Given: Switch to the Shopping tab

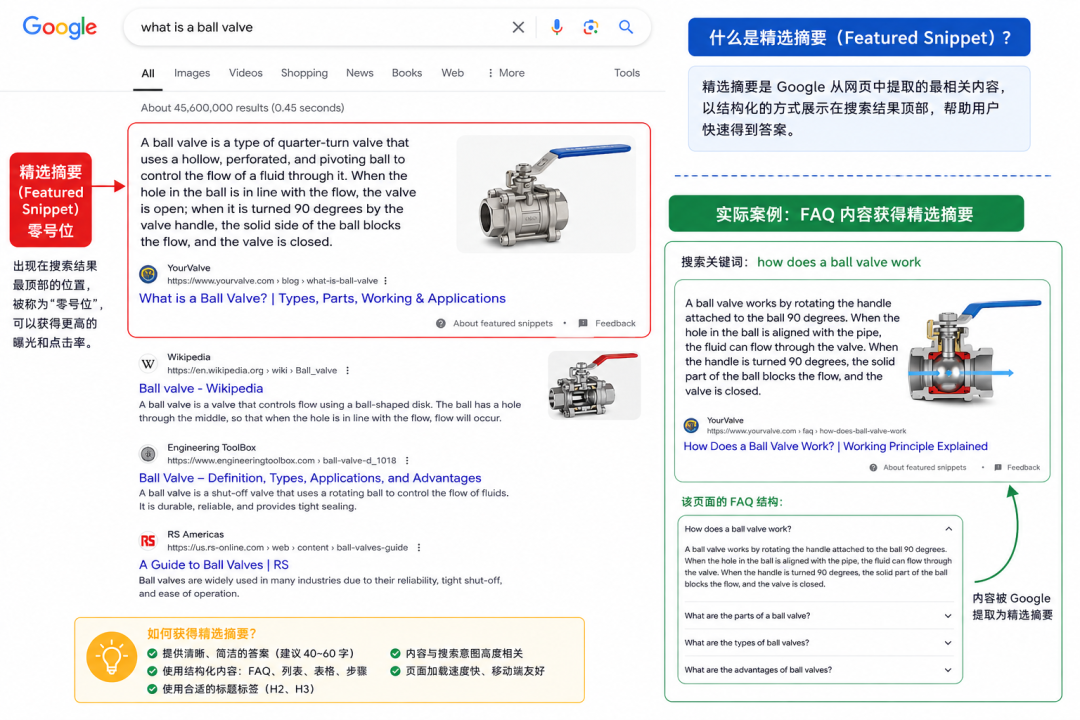Looking at the screenshot, I should coord(304,73).
